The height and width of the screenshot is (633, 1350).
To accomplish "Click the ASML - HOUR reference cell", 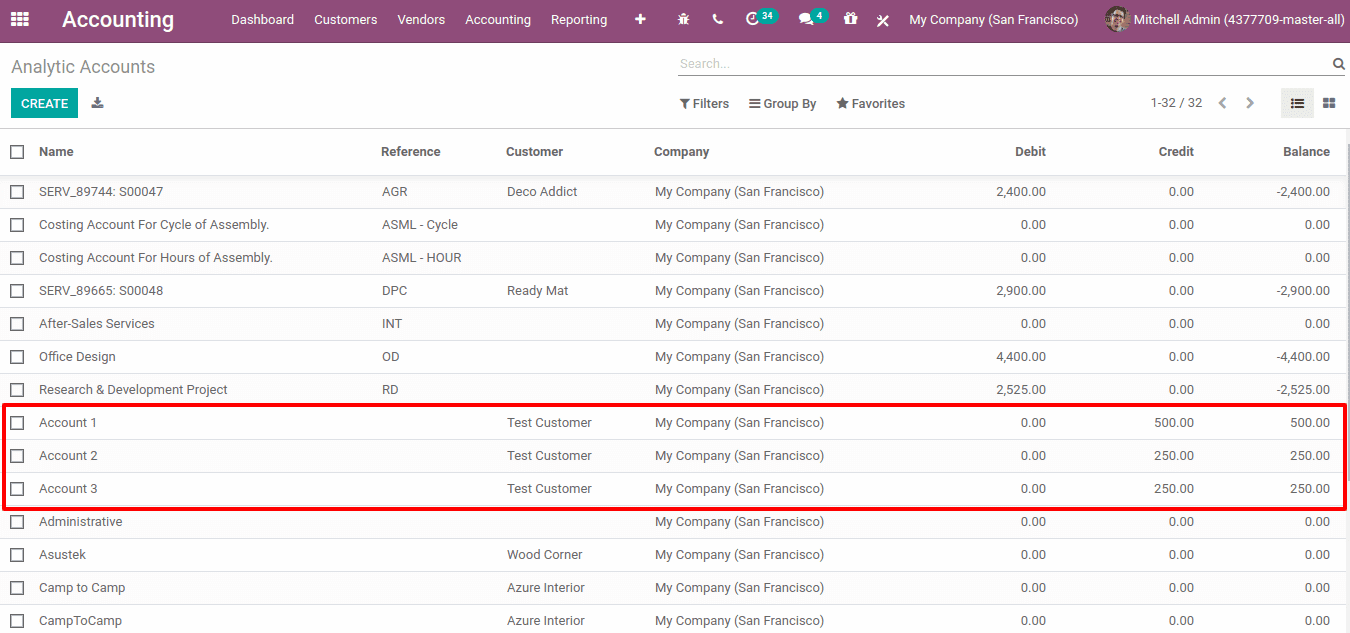I will tap(422, 258).
